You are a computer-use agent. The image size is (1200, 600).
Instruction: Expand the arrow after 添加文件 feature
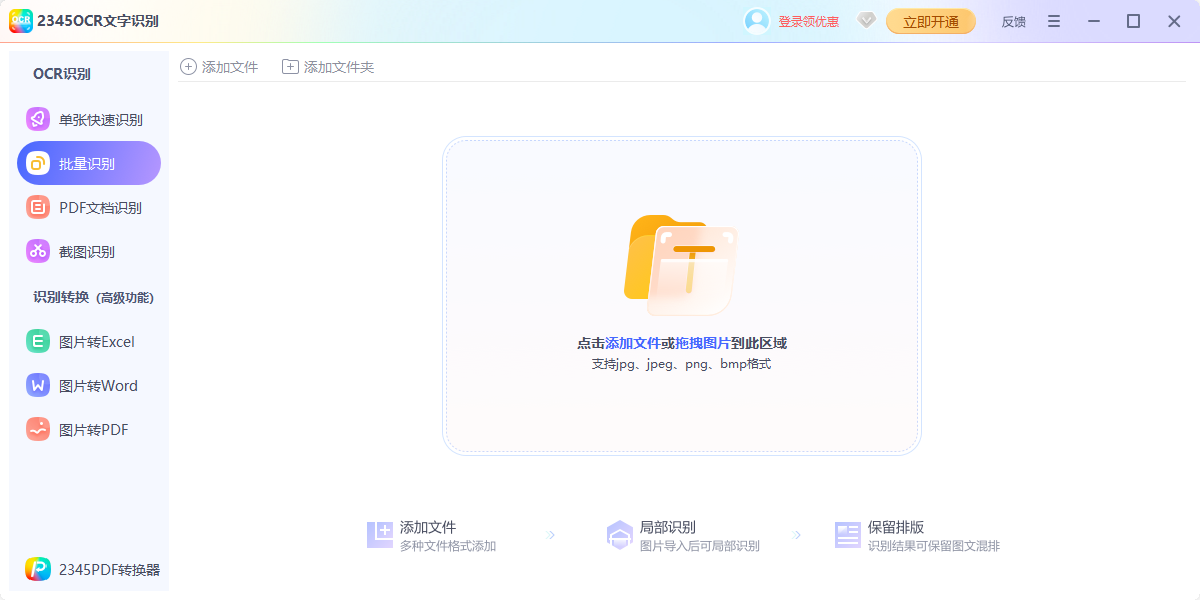550,535
